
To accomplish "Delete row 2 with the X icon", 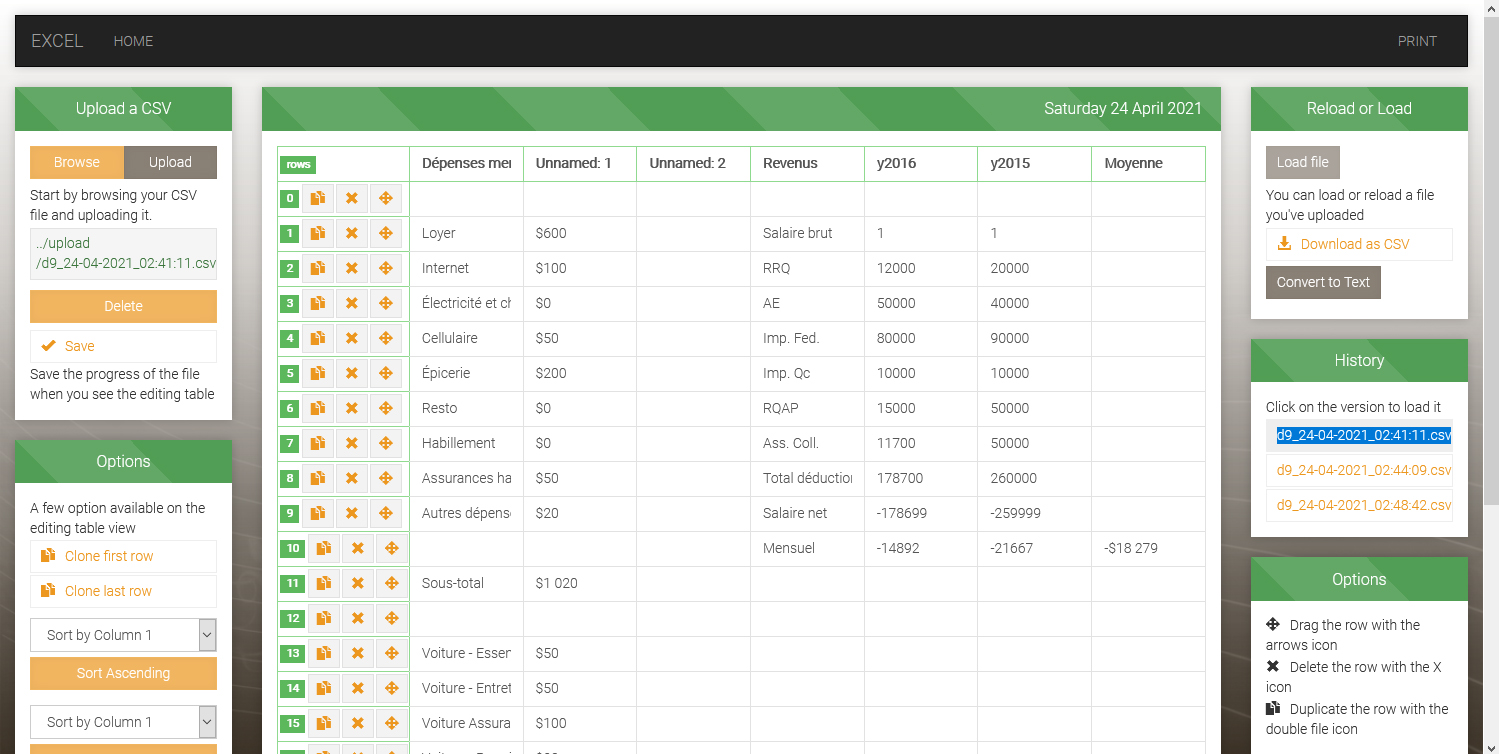I will point(352,269).
